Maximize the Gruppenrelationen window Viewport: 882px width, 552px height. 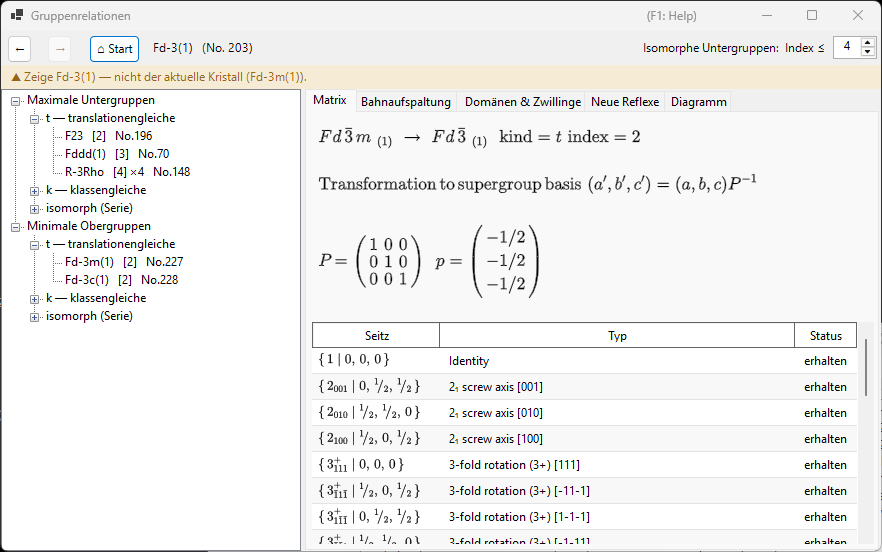click(x=812, y=15)
